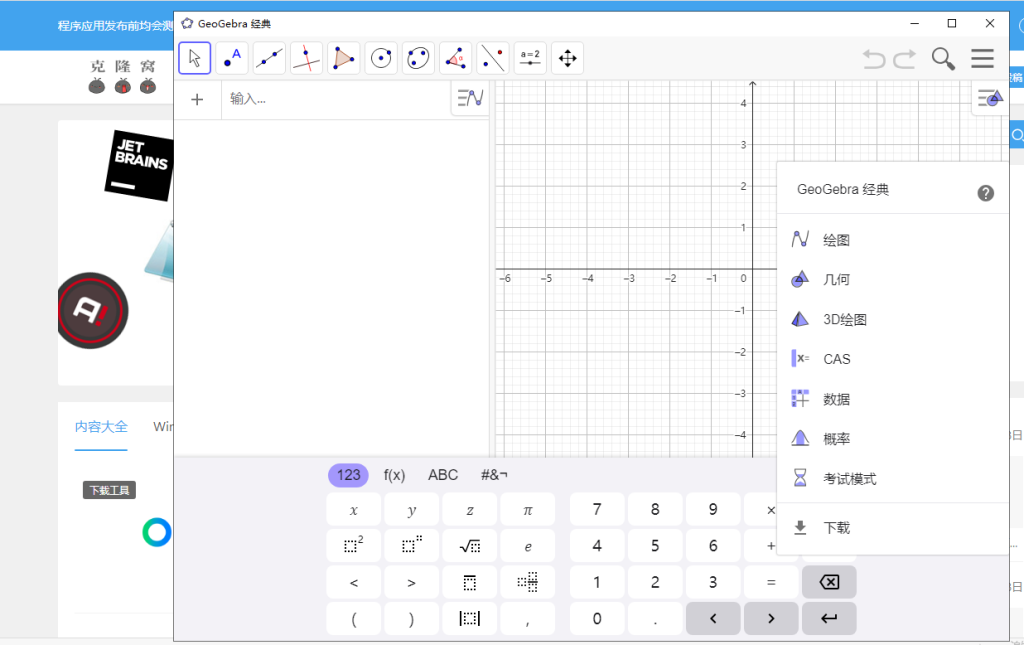Choose the 几何 perspective

893,280
